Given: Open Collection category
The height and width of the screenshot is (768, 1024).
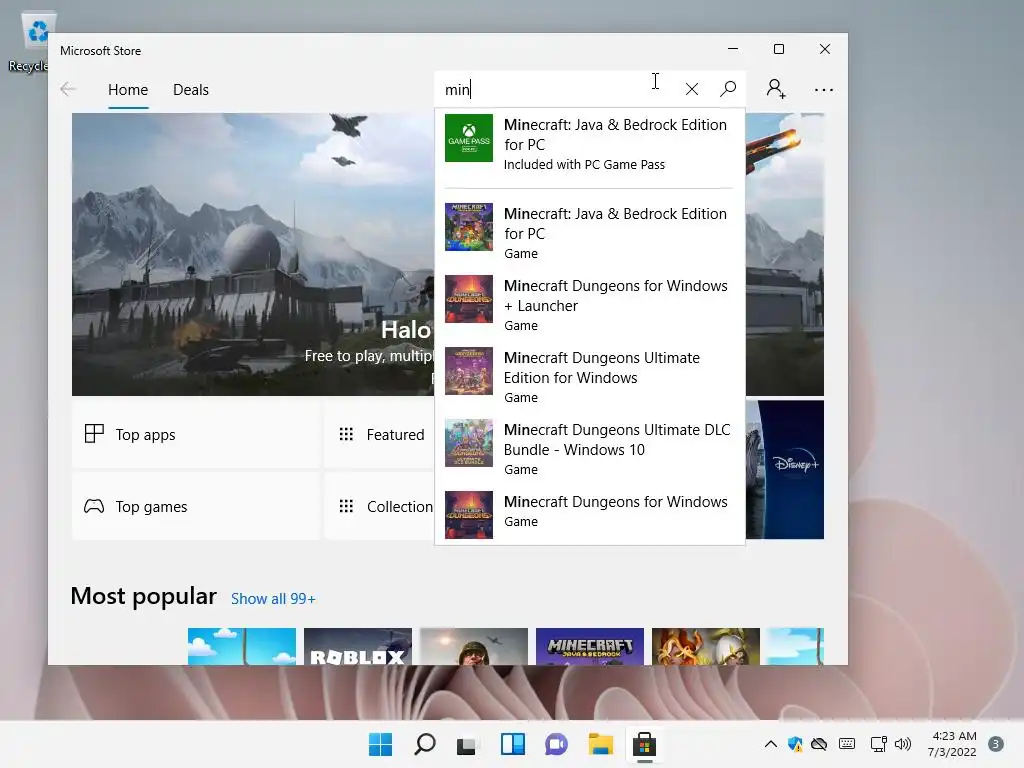Looking at the screenshot, I should pos(380,506).
